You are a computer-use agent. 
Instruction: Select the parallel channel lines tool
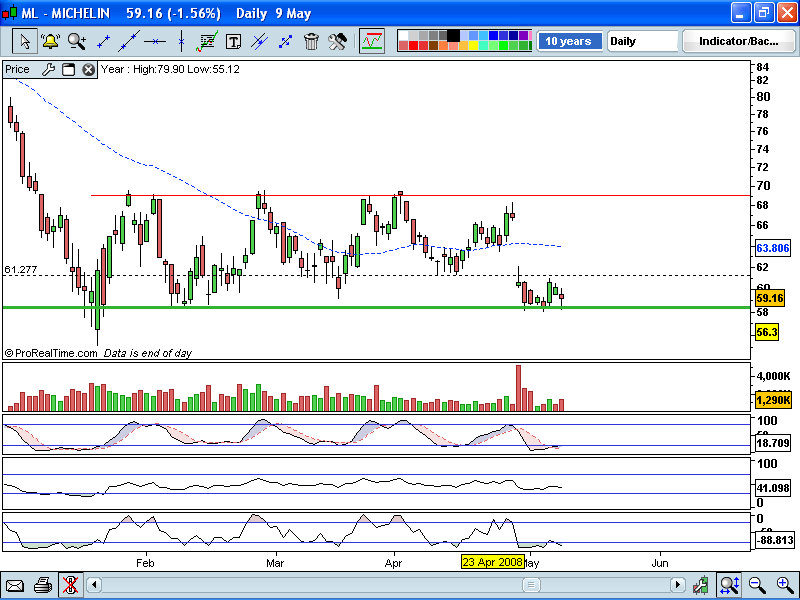[259, 41]
